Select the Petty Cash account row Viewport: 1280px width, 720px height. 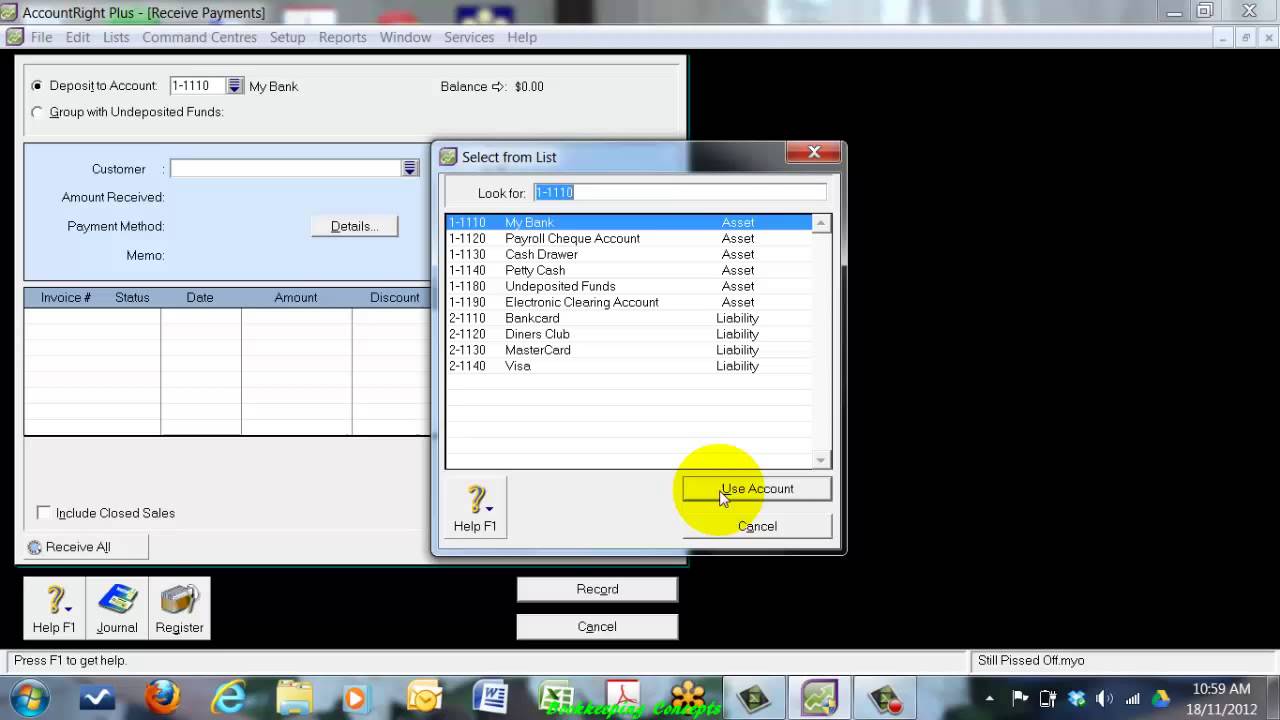tap(629, 270)
